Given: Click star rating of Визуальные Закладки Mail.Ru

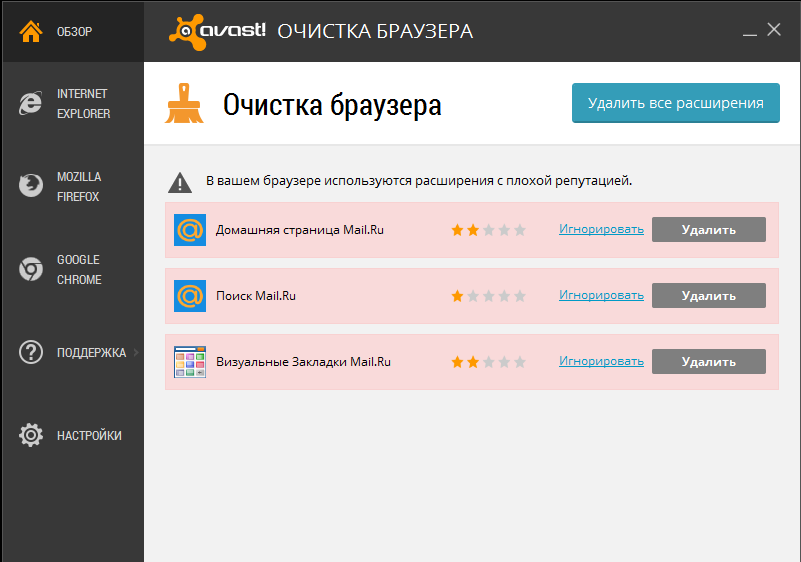Looking at the screenshot, I should coord(488,362).
